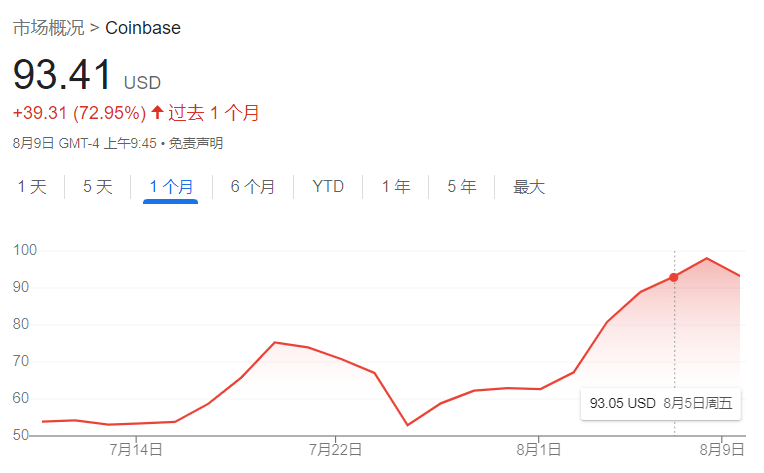Click the 60 y-axis label
The width and height of the screenshot is (764, 473).
[x=21, y=398]
